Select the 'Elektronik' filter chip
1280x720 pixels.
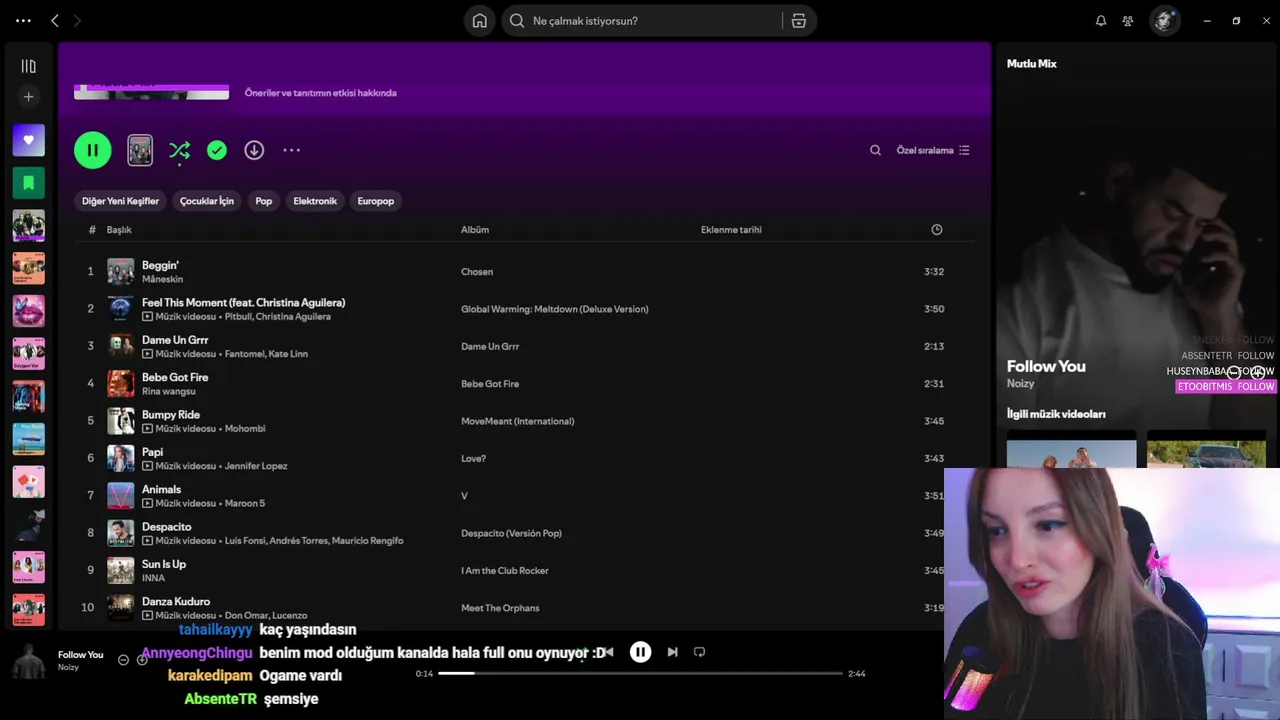point(315,201)
